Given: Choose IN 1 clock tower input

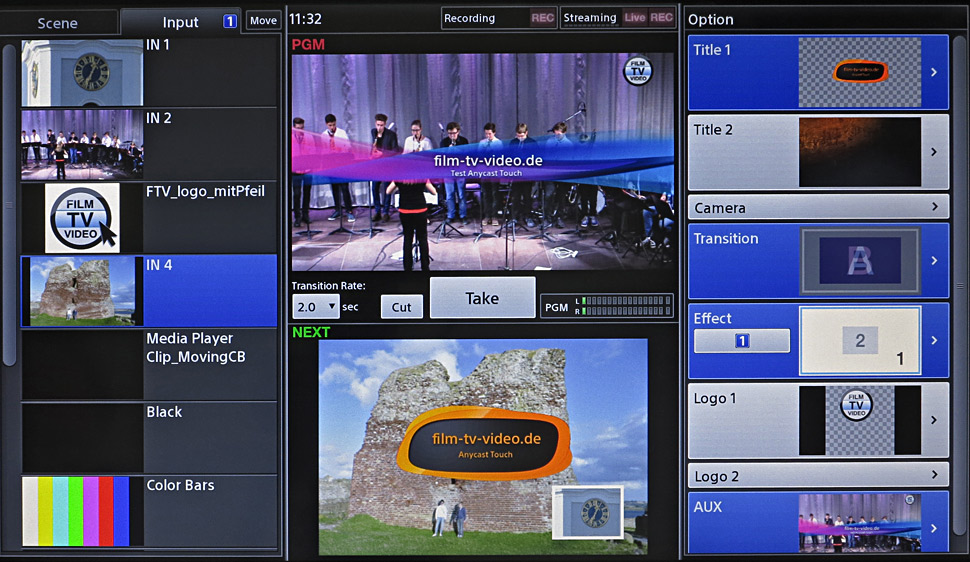Looking at the screenshot, I should point(82,73).
